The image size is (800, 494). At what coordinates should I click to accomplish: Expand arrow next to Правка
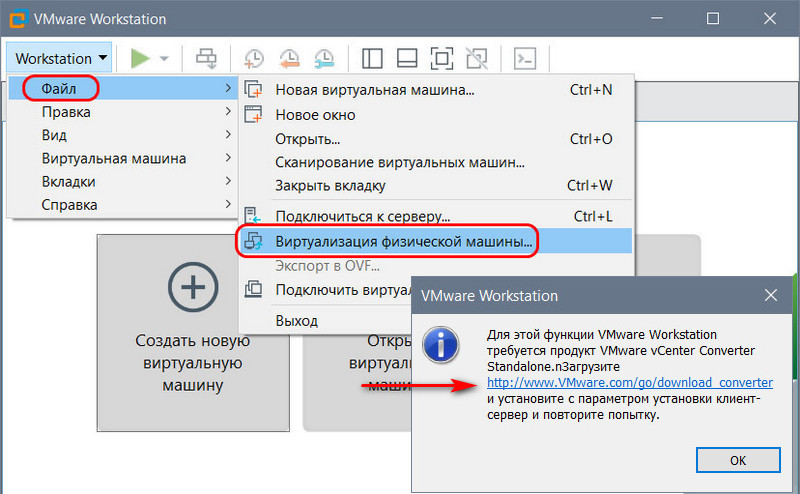(x=228, y=111)
